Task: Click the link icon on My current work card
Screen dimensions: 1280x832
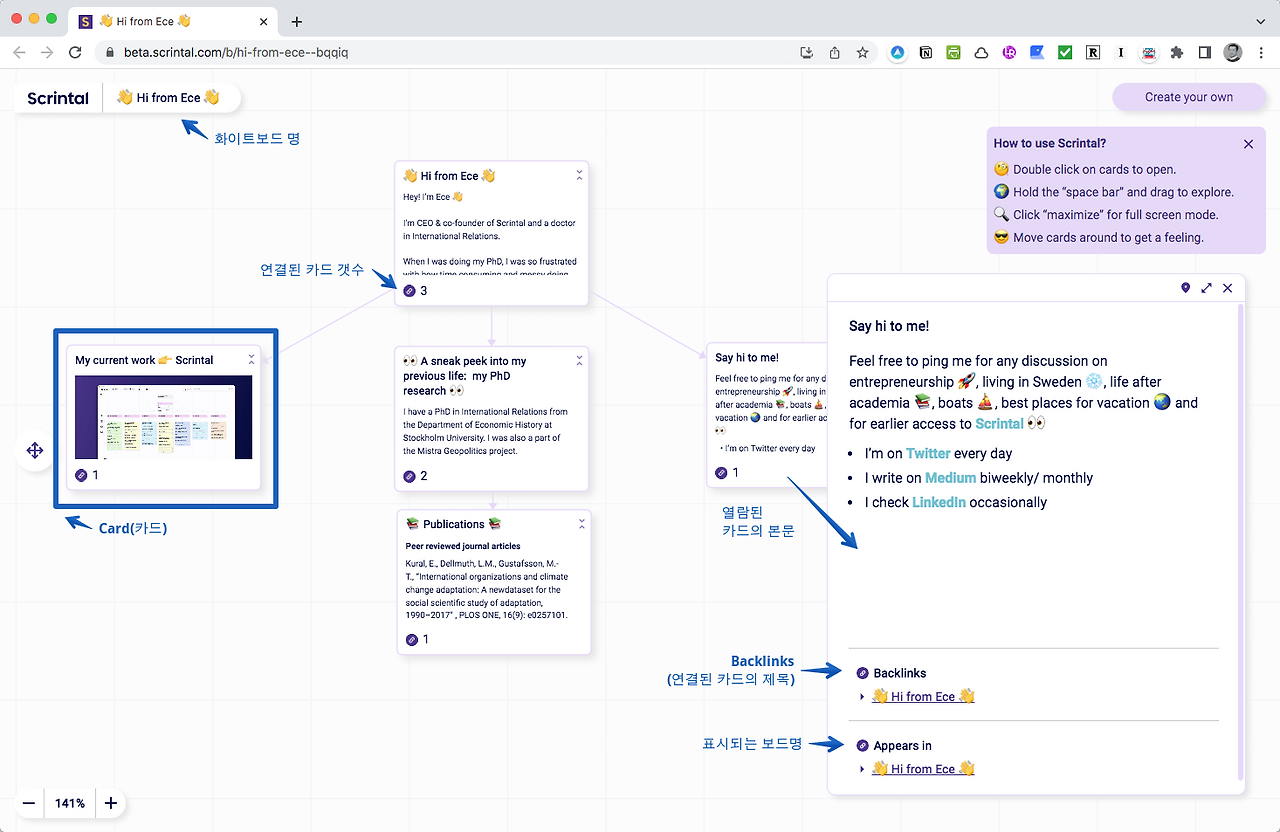Action: coord(81,475)
